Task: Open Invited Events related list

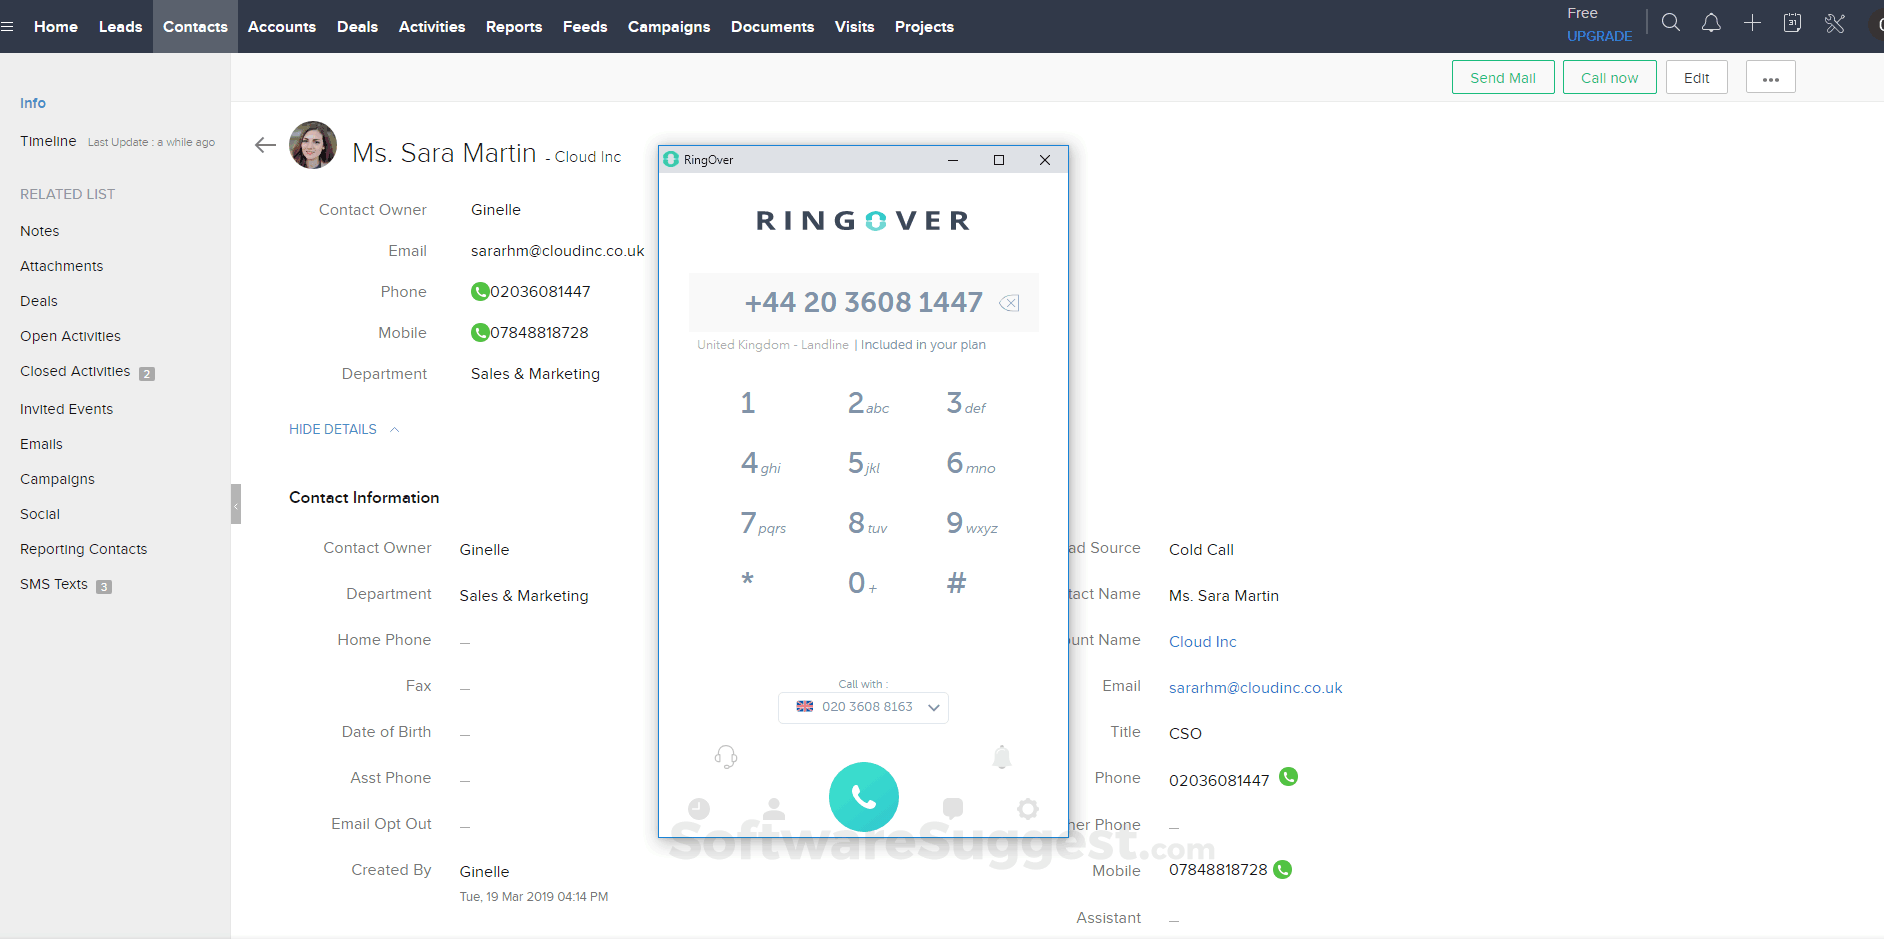Action: pyautogui.click(x=67, y=409)
